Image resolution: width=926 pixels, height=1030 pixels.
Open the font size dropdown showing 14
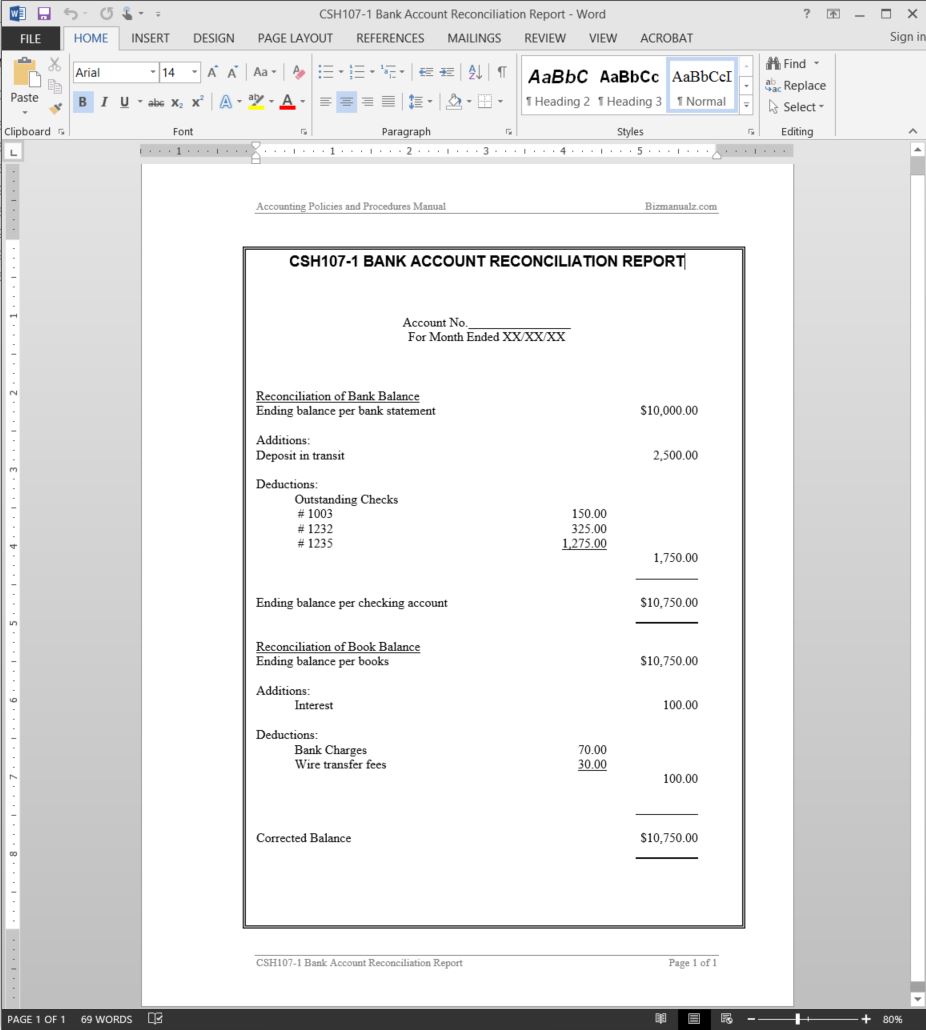pos(194,72)
